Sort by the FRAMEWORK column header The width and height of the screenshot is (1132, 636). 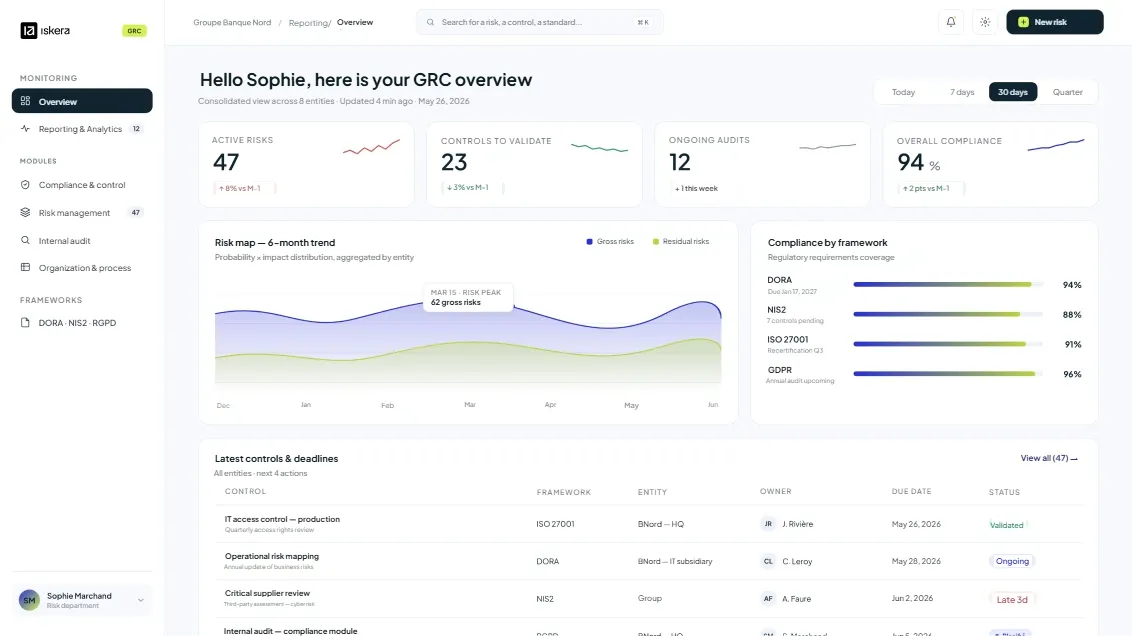click(x=563, y=492)
